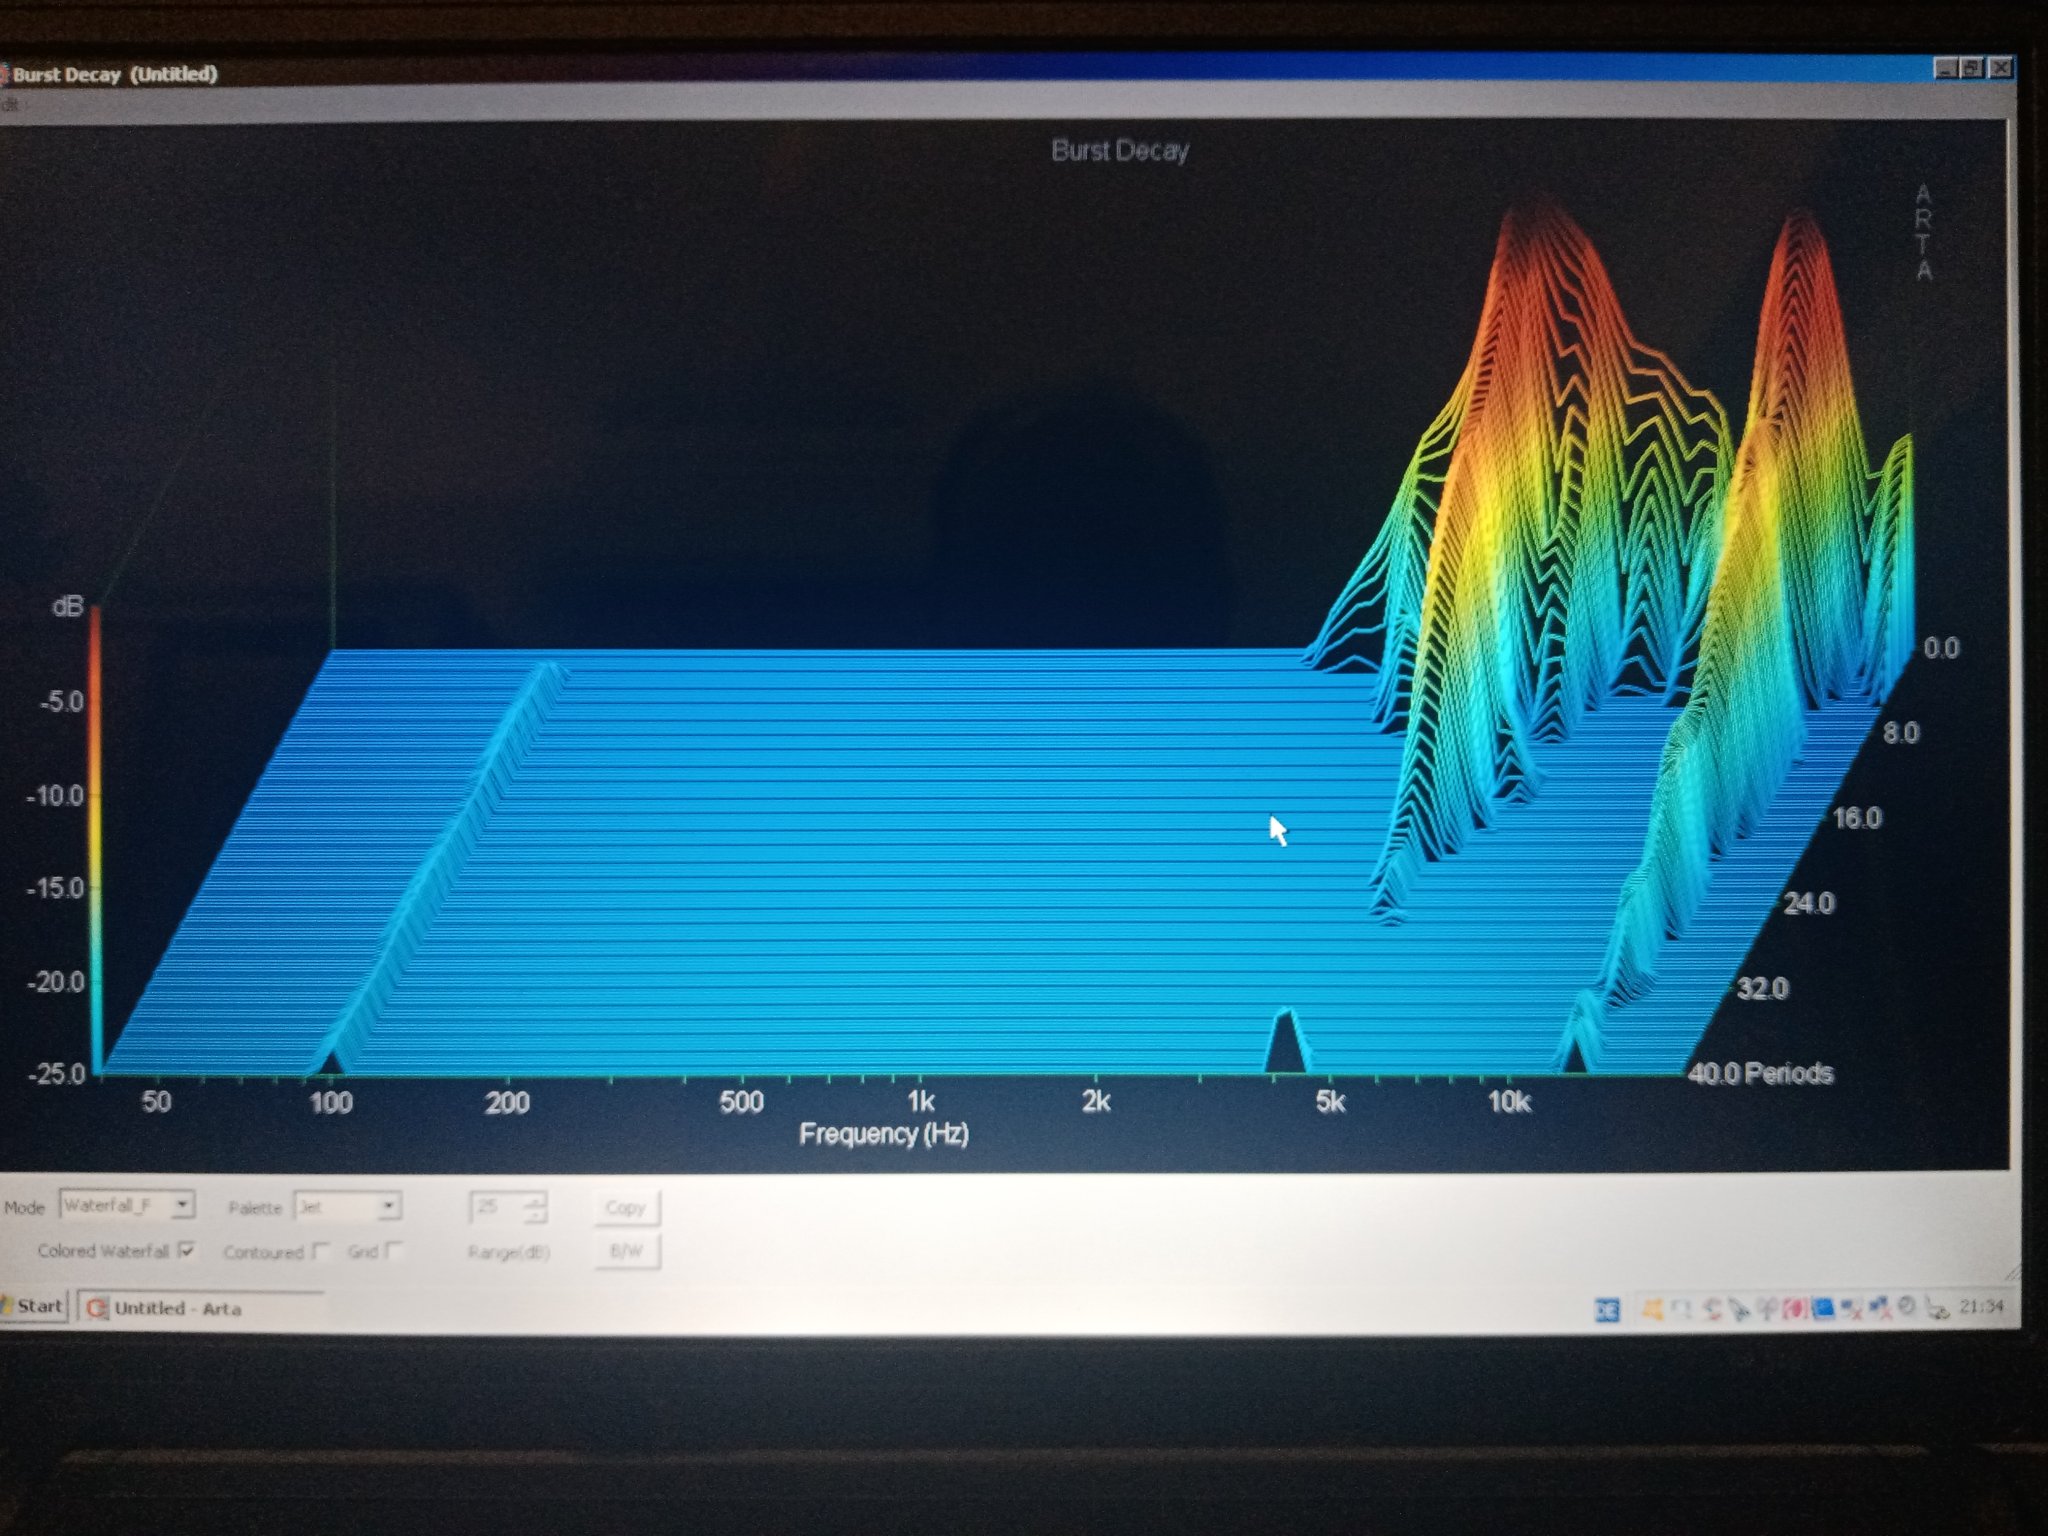Enable the Contoured checkbox
This screenshot has width=2048, height=1536.
320,1251
